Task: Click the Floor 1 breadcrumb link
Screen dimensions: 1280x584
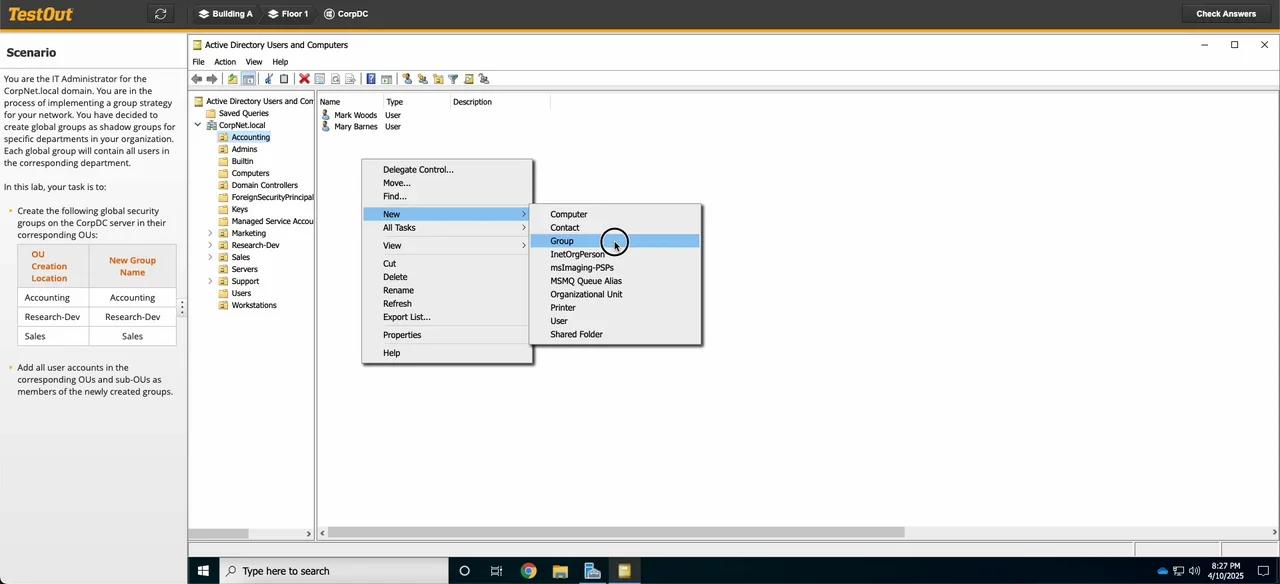Action: (x=288, y=14)
